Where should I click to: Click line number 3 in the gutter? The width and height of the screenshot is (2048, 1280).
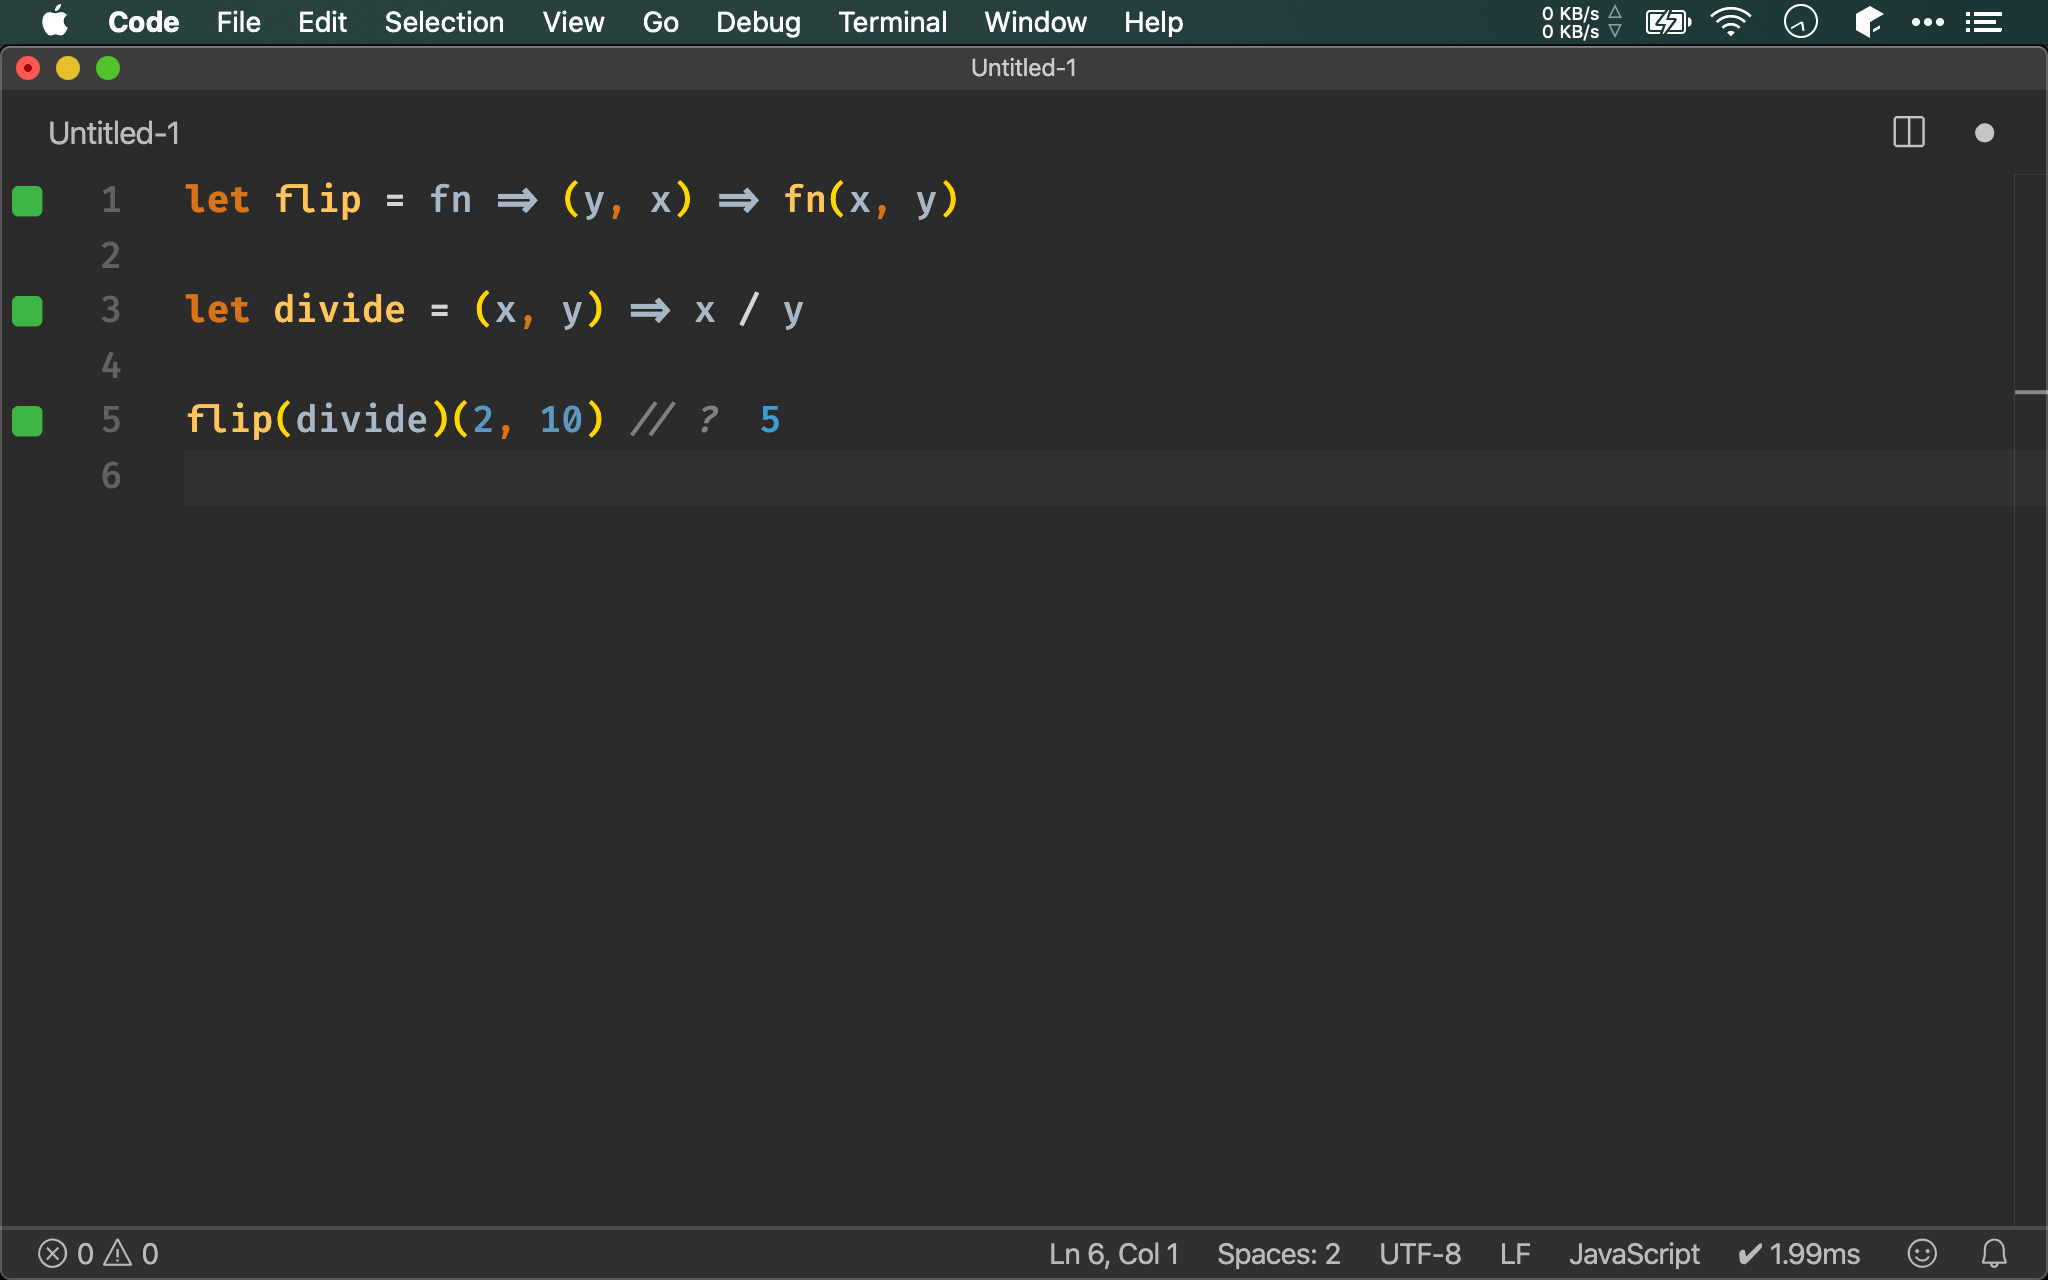click(x=111, y=310)
